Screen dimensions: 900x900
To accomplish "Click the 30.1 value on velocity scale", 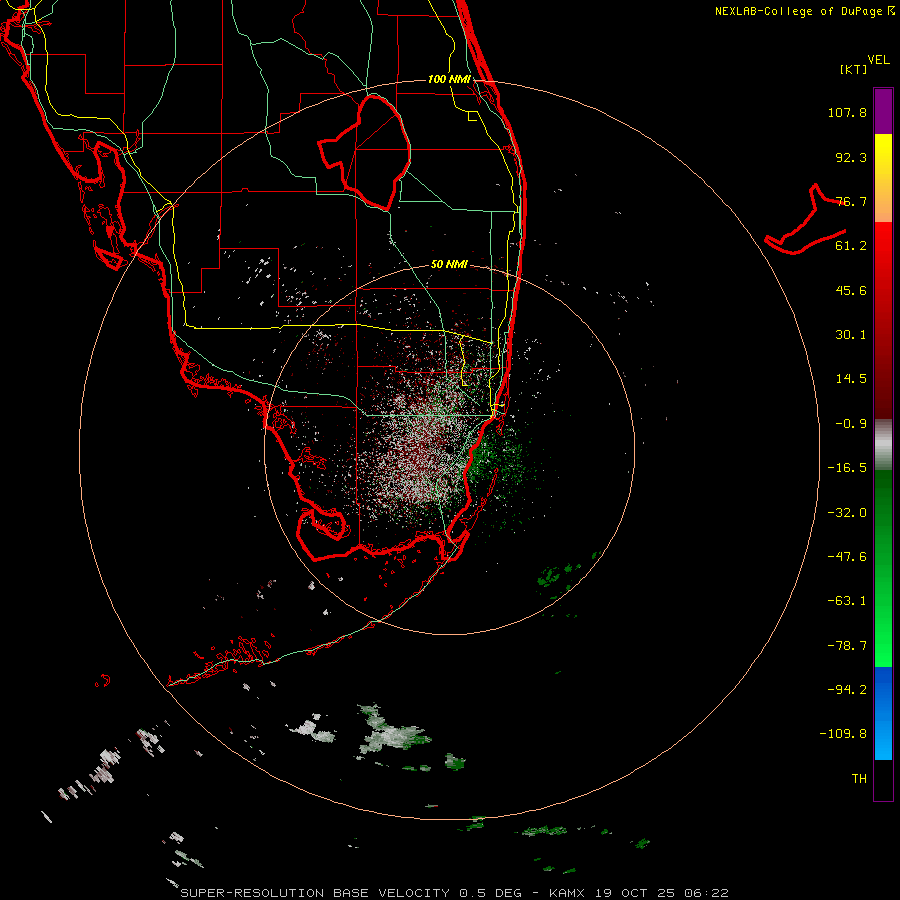I will pos(851,335).
